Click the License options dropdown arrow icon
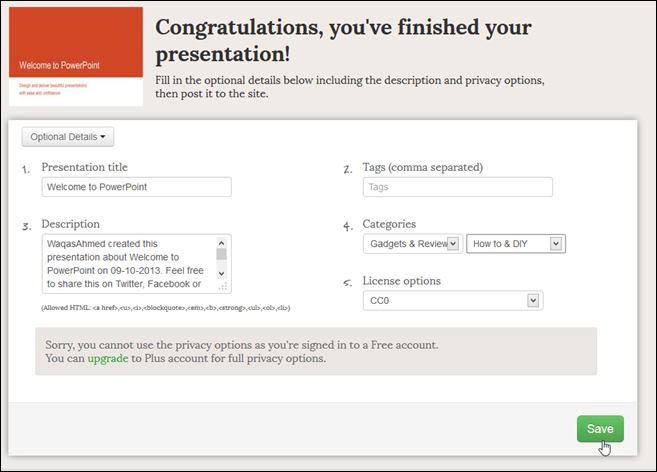 coord(533,301)
